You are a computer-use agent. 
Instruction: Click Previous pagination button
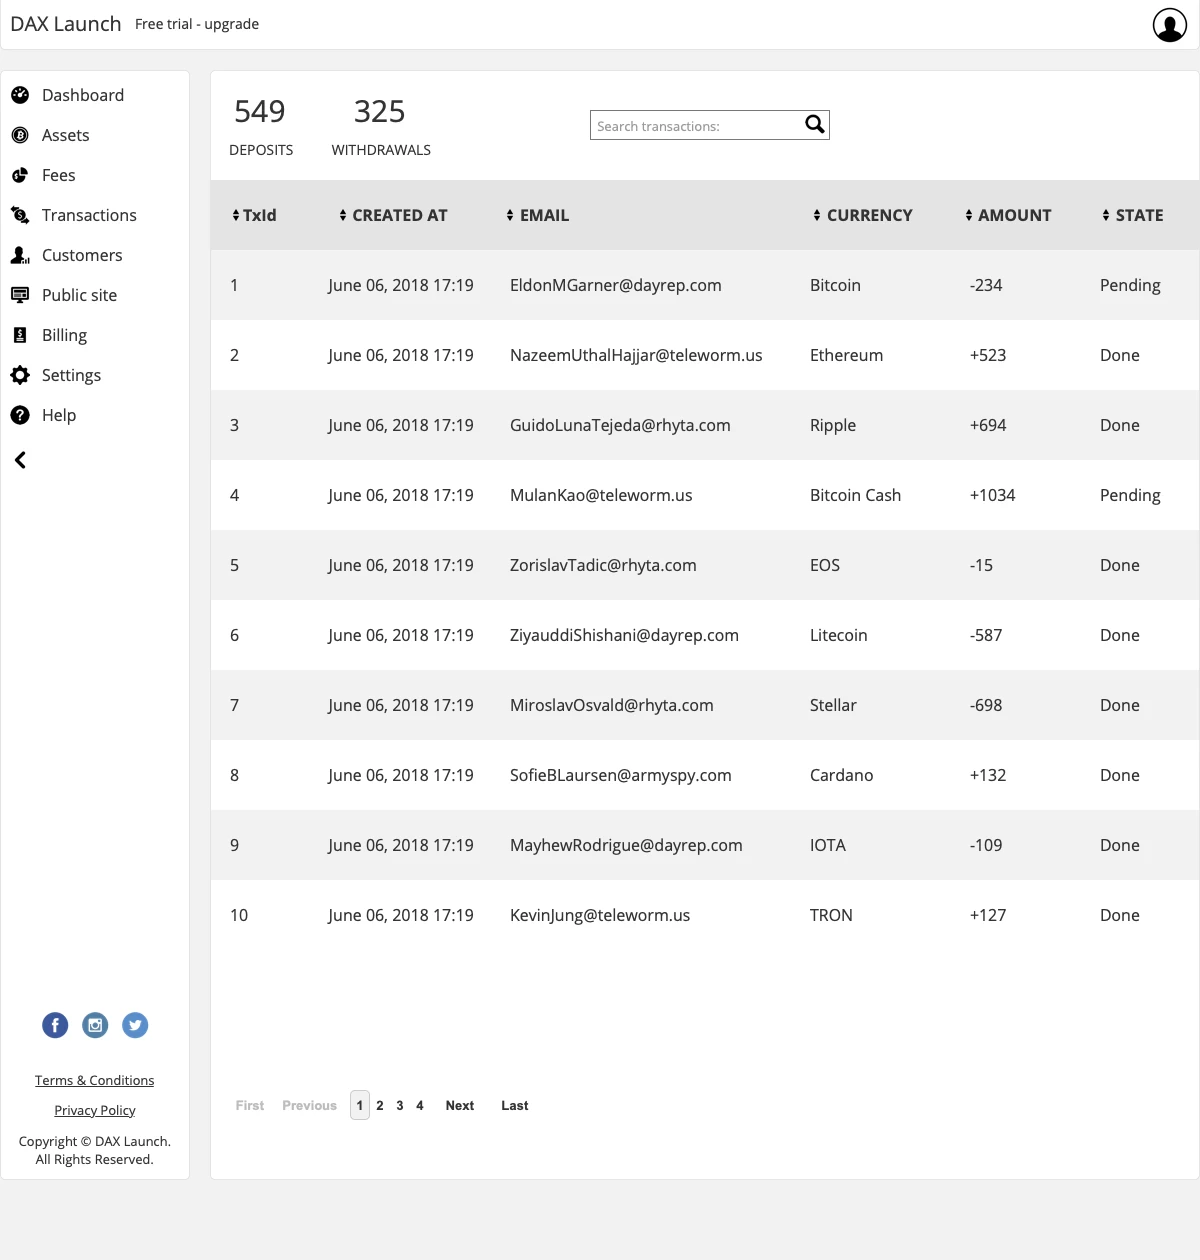click(x=310, y=1105)
